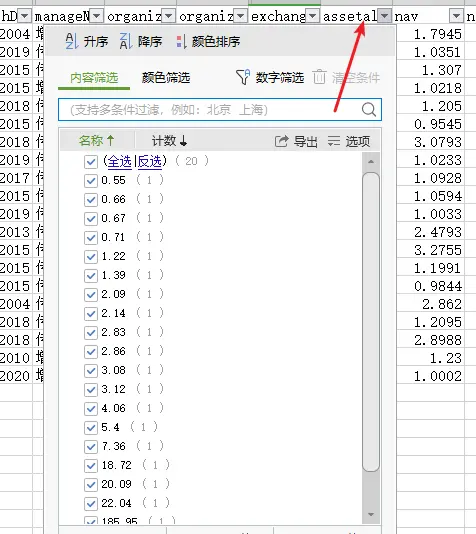Click the search magnifier icon

369,110
